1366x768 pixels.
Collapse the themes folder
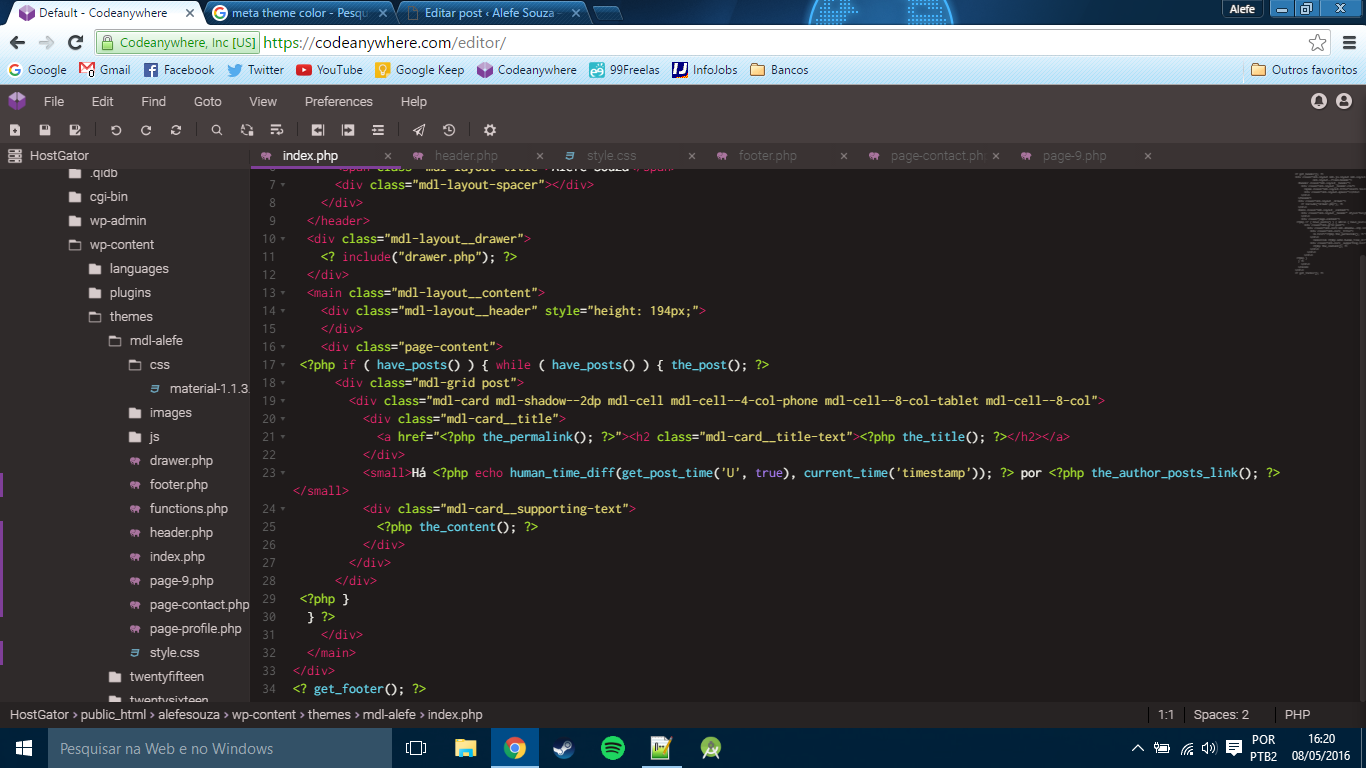[95, 317]
